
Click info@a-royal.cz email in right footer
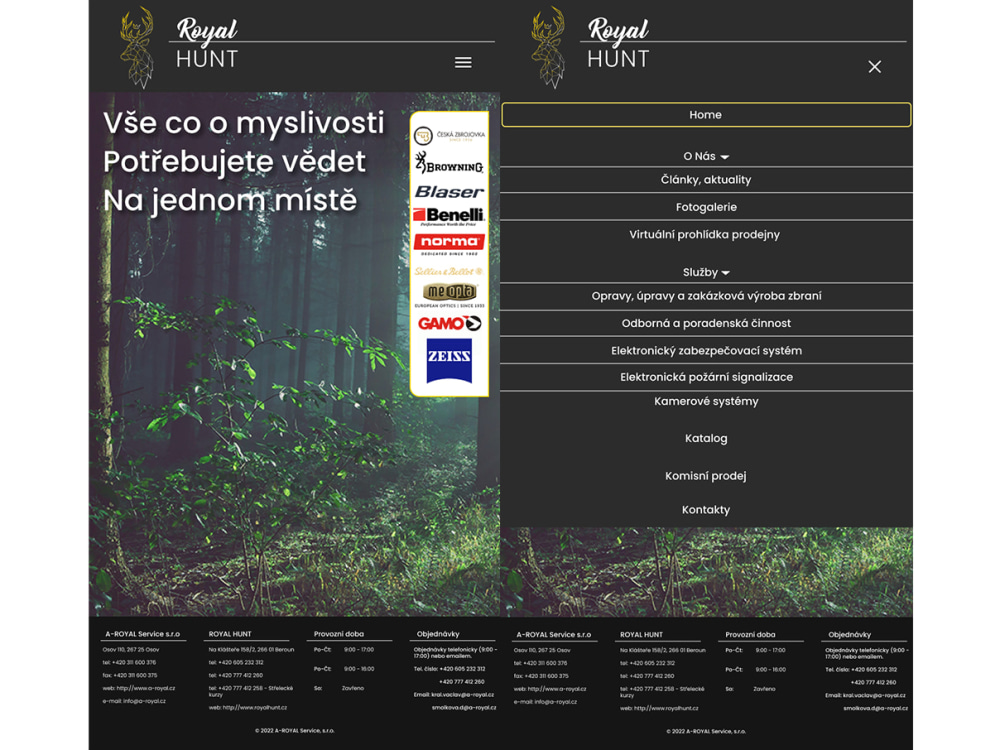tap(555, 702)
